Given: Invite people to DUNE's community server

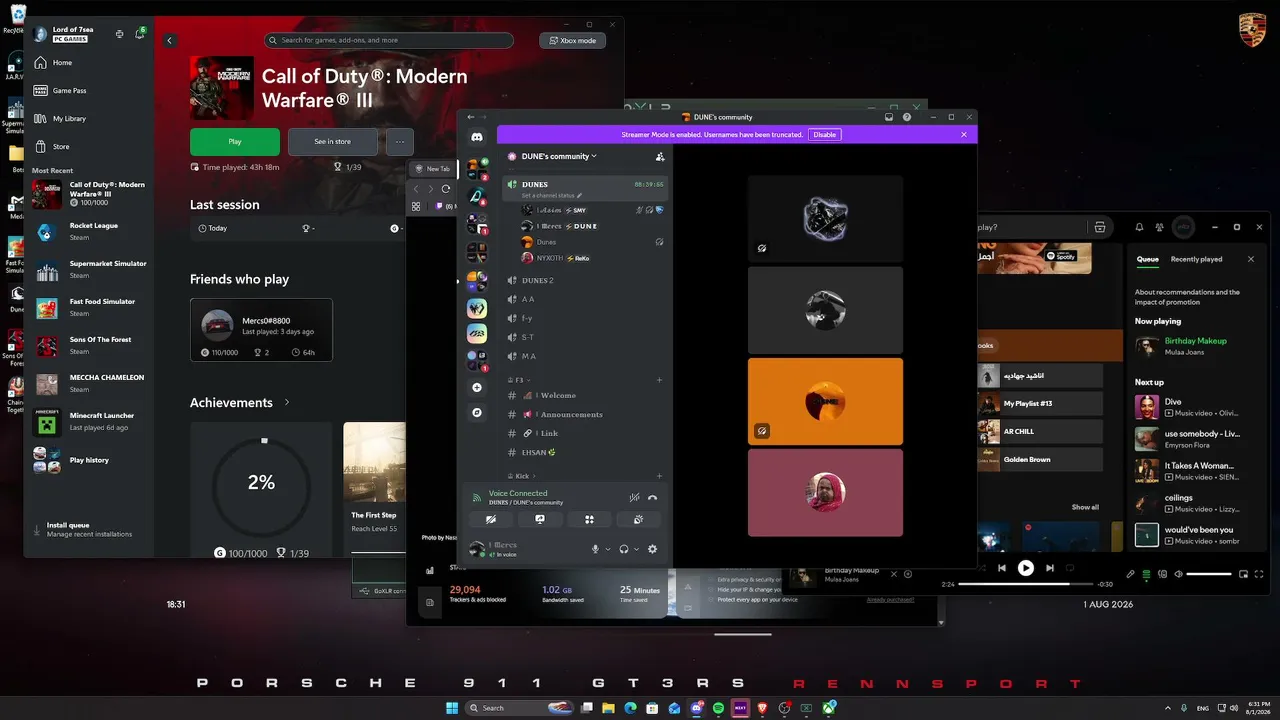Looking at the screenshot, I should point(659,156).
